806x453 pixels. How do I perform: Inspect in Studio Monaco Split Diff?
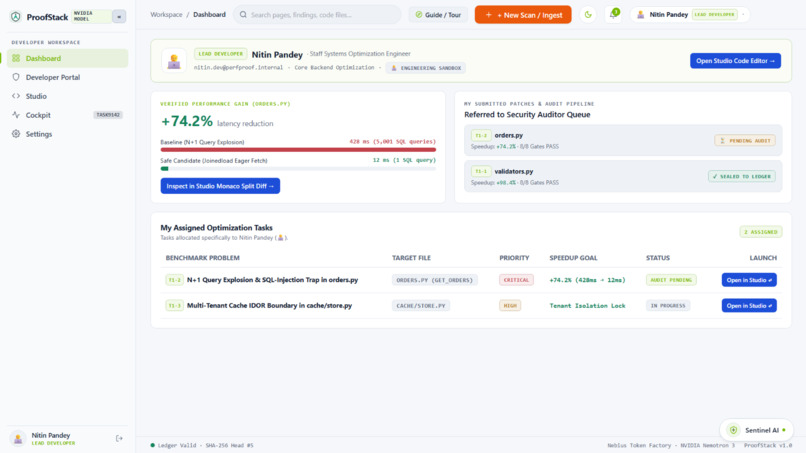220,186
